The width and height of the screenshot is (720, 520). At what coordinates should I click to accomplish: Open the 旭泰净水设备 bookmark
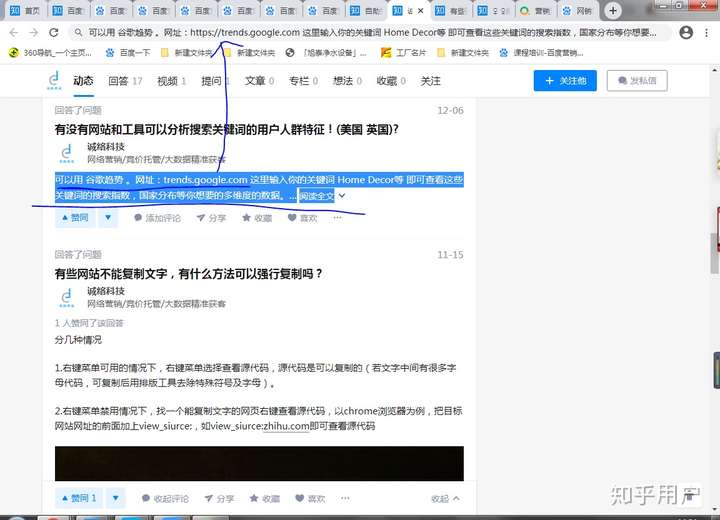(x=326, y=53)
